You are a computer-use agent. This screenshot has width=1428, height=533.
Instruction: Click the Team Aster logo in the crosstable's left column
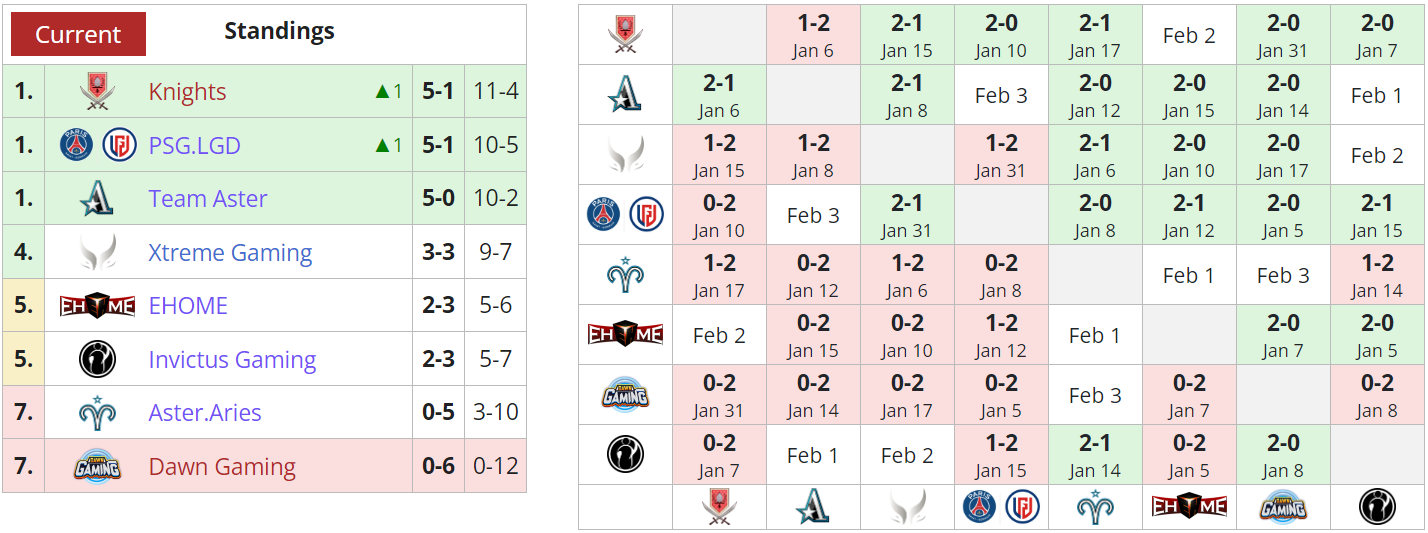(625, 95)
